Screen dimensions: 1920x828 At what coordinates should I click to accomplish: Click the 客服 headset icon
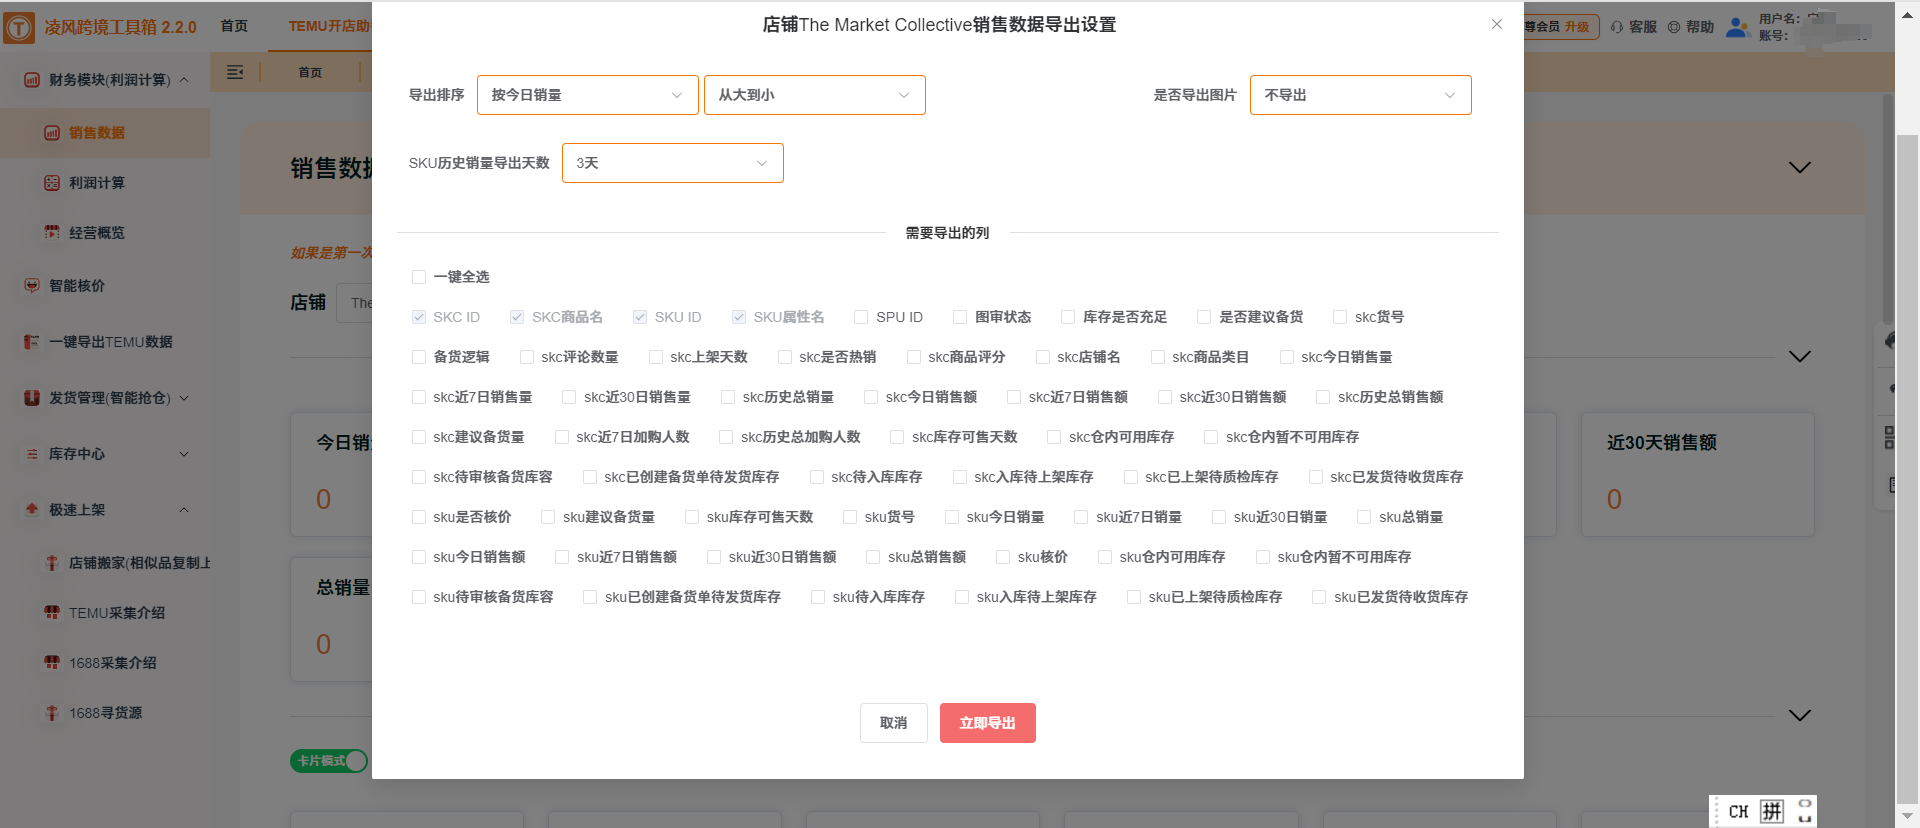tap(1617, 27)
